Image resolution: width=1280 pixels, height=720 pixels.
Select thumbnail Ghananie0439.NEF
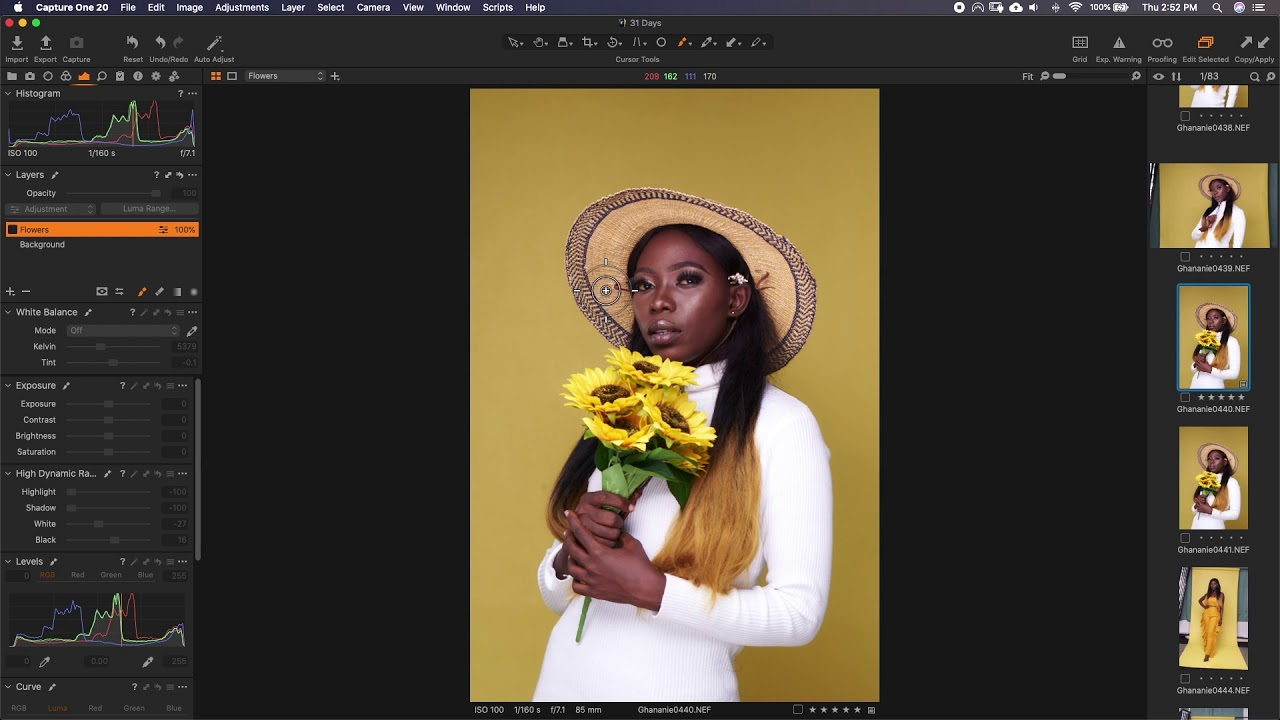(1213, 205)
